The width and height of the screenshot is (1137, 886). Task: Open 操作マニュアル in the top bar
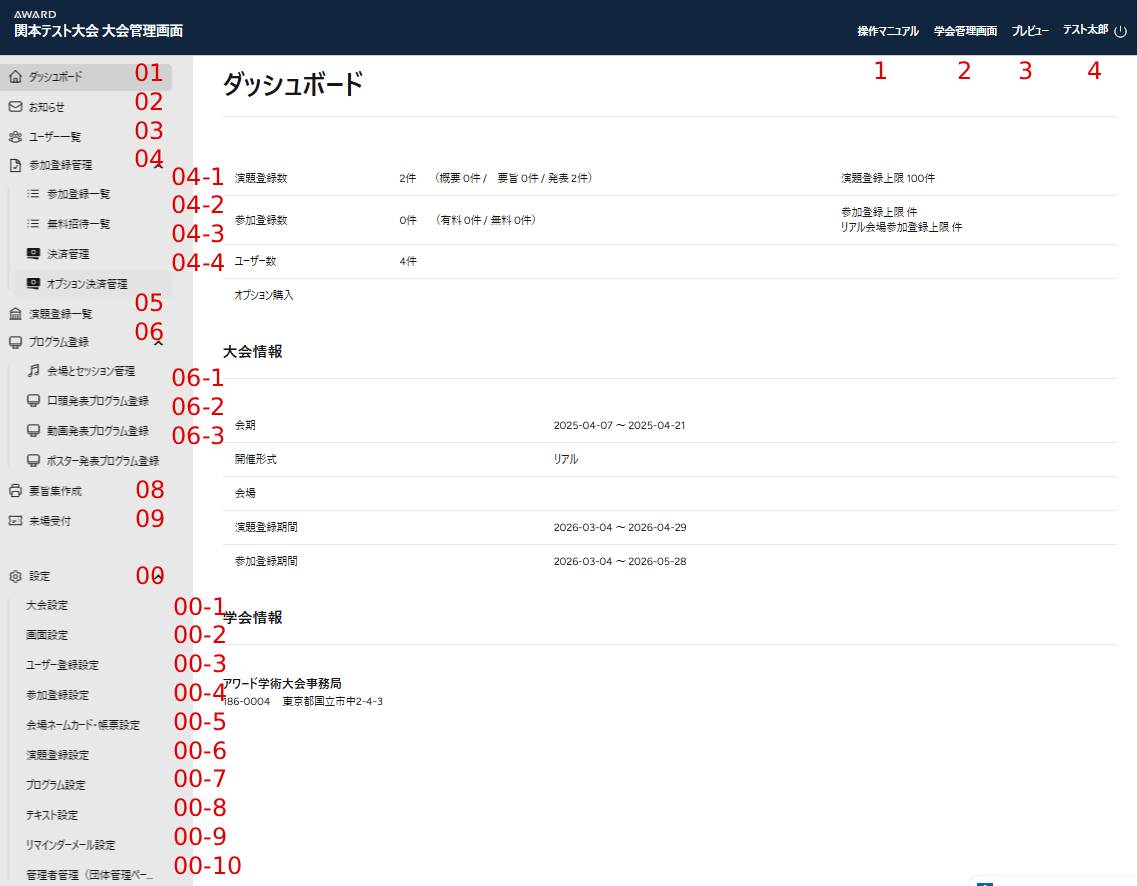pos(887,32)
